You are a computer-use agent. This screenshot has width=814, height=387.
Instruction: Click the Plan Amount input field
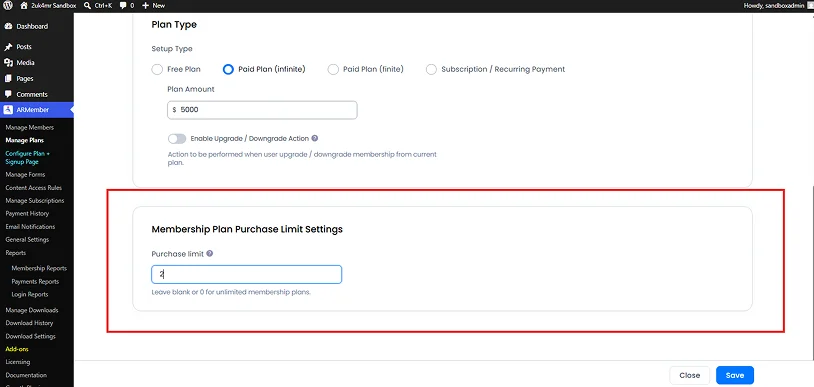click(262, 110)
